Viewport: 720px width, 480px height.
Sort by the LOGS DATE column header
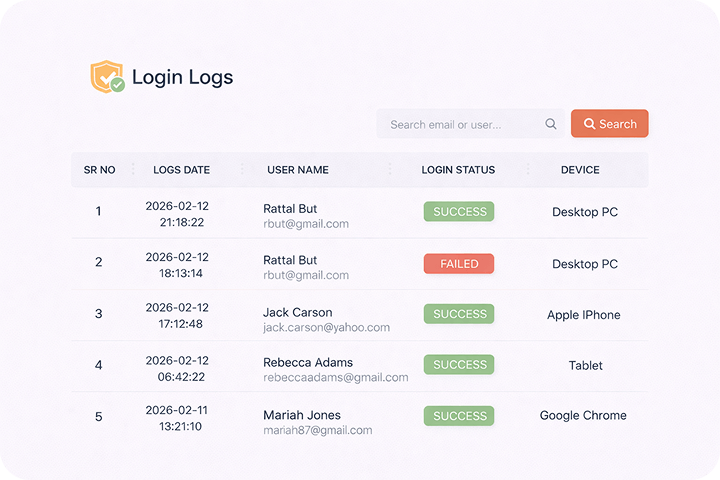[x=181, y=170]
